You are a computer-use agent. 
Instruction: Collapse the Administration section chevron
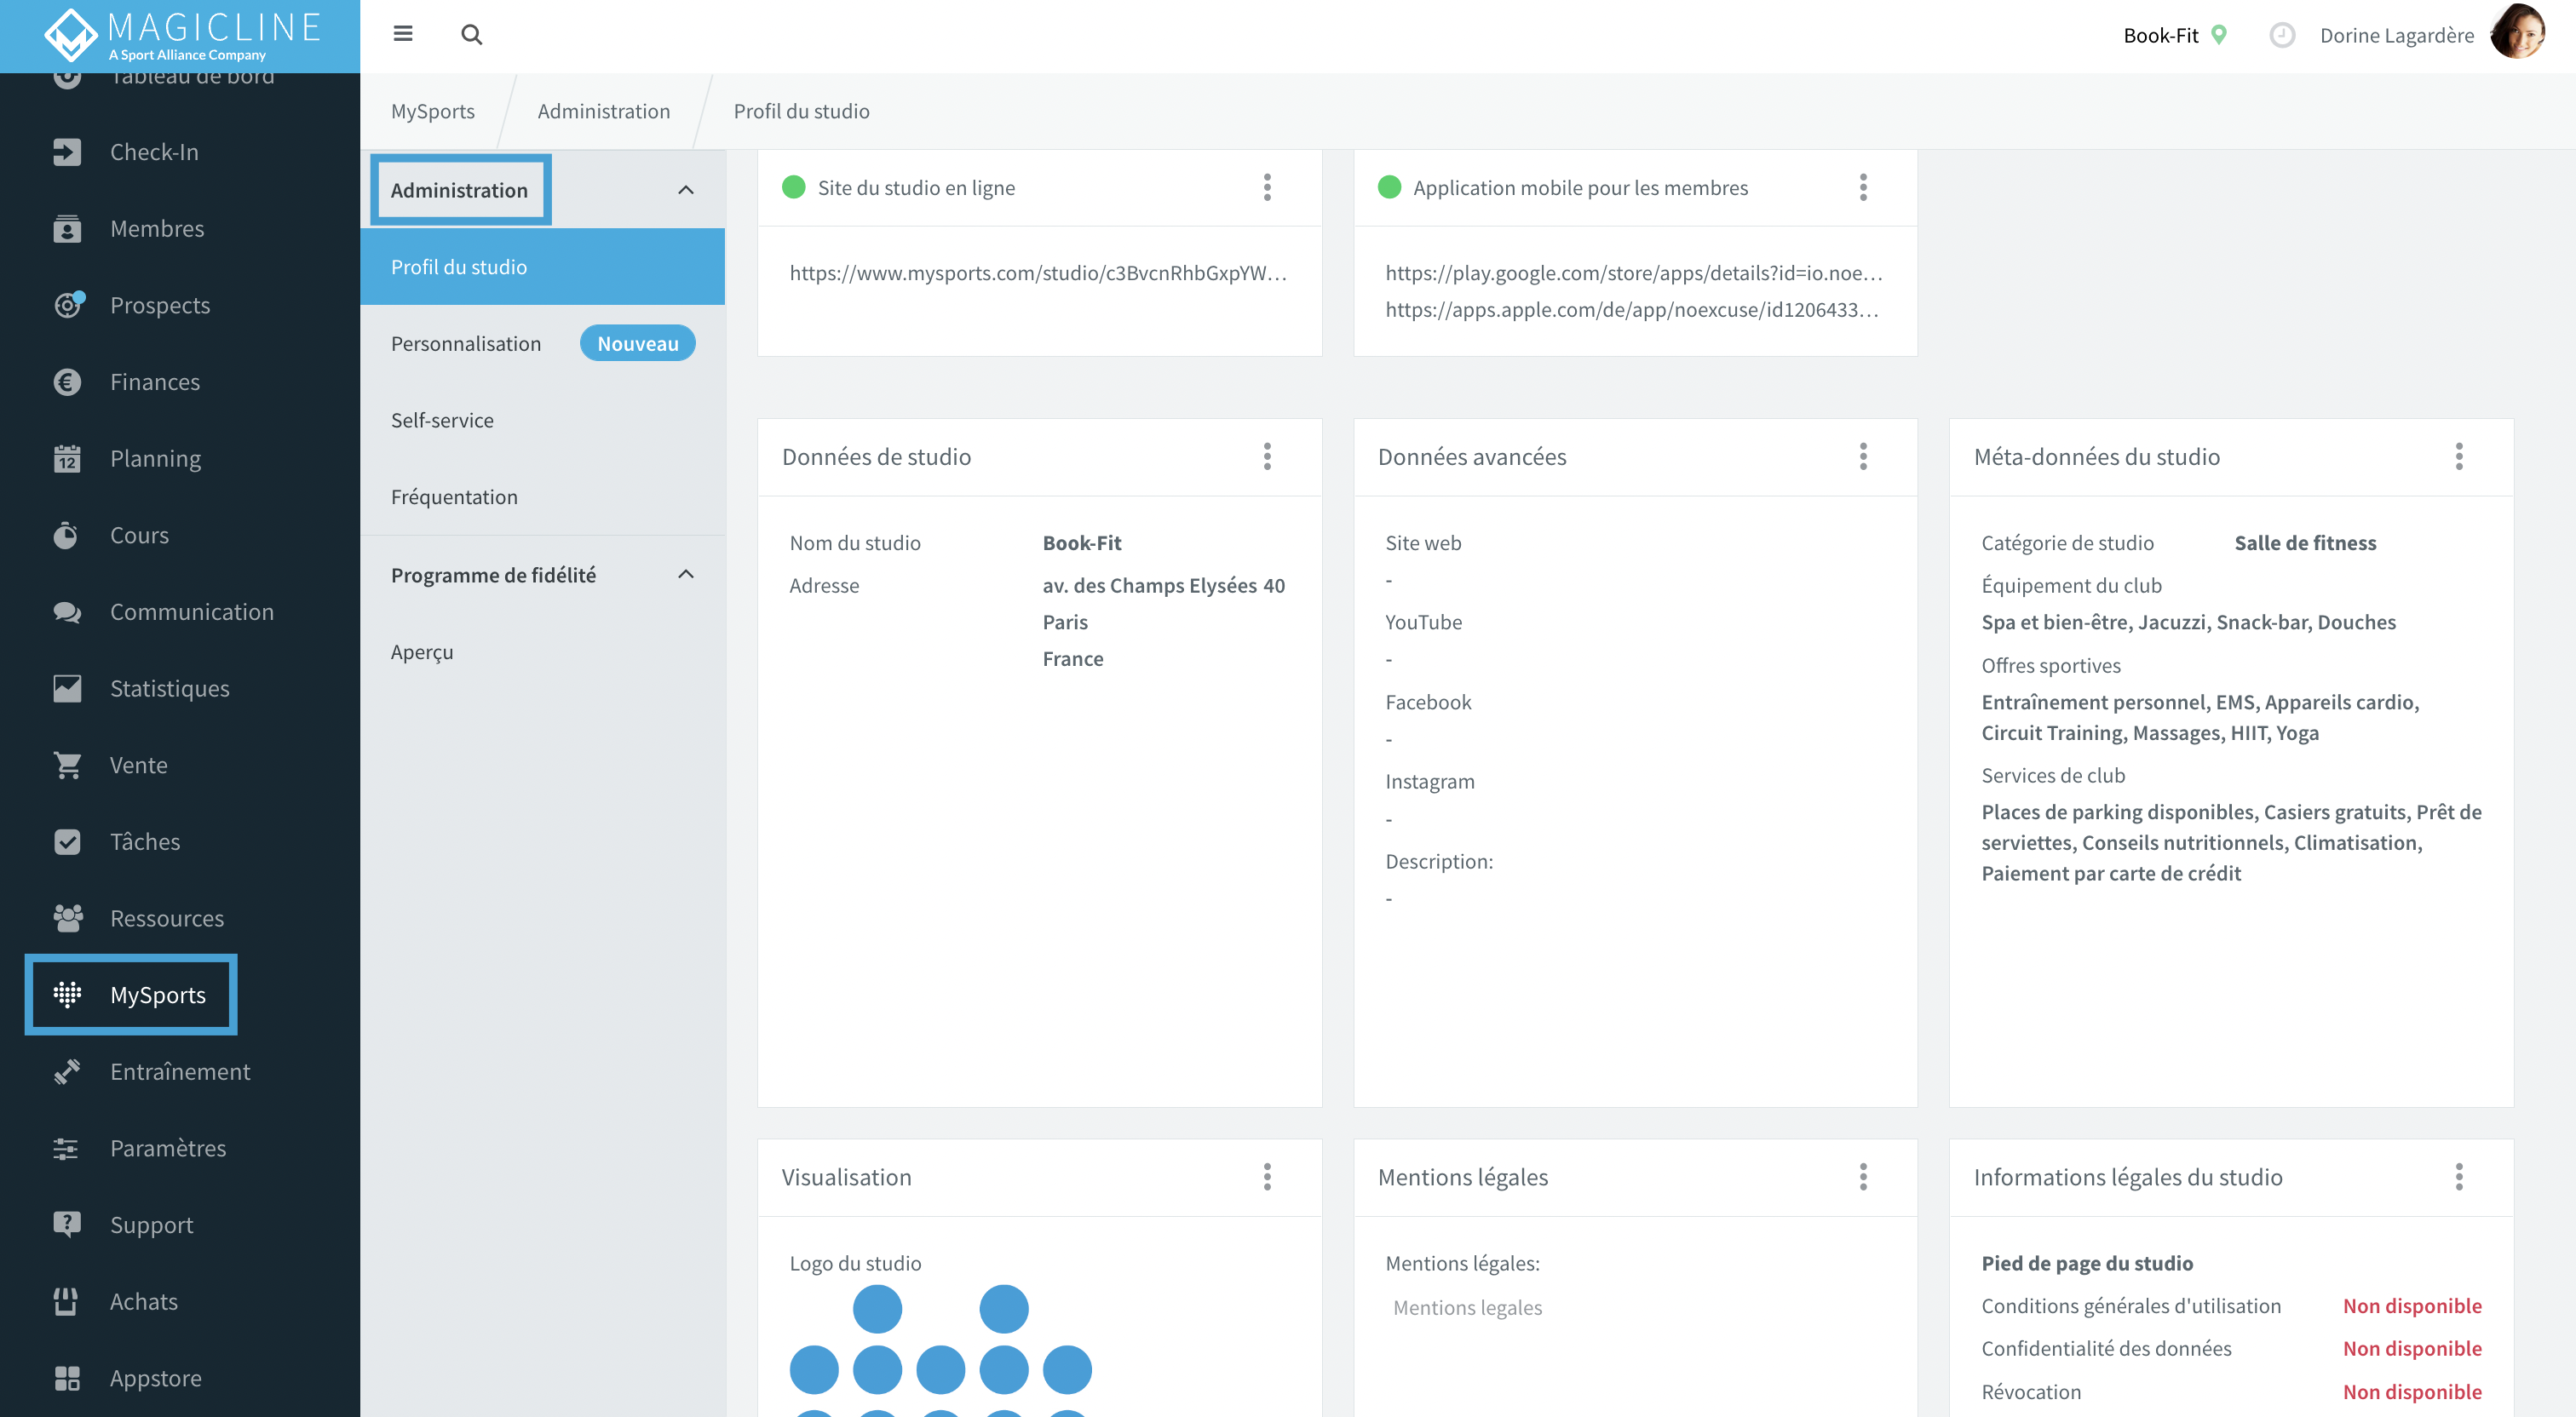(686, 190)
